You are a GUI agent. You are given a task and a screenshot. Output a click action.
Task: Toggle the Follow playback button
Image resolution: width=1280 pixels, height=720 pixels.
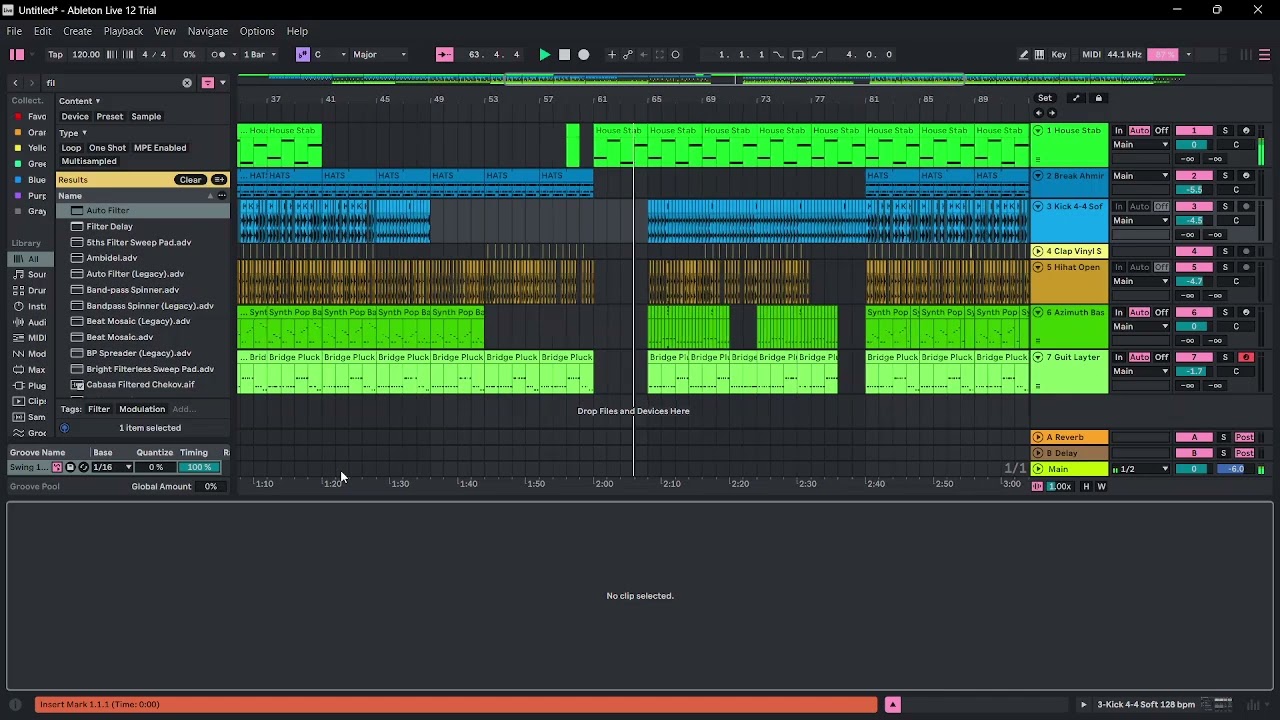tap(445, 55)
